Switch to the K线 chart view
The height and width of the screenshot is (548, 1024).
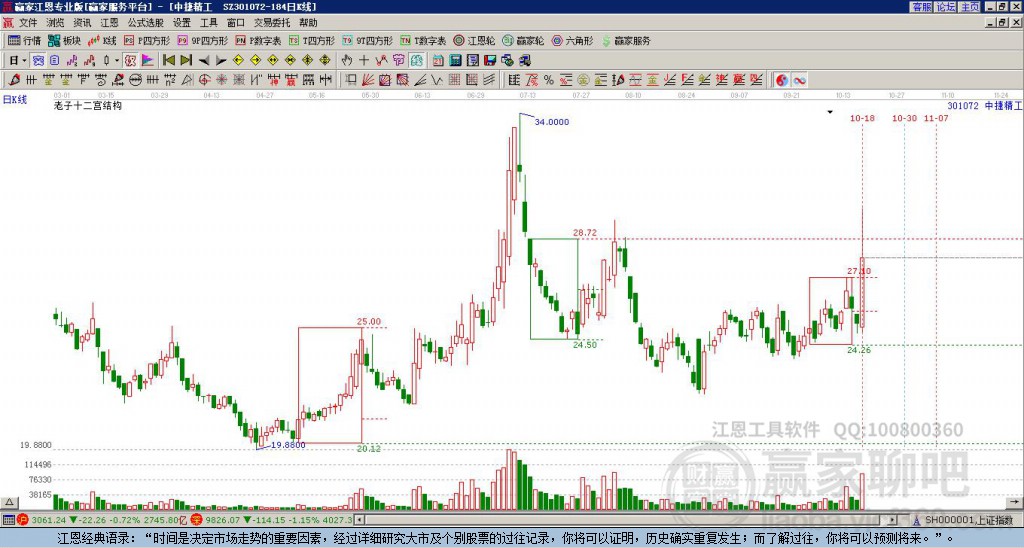click(102, 40)
